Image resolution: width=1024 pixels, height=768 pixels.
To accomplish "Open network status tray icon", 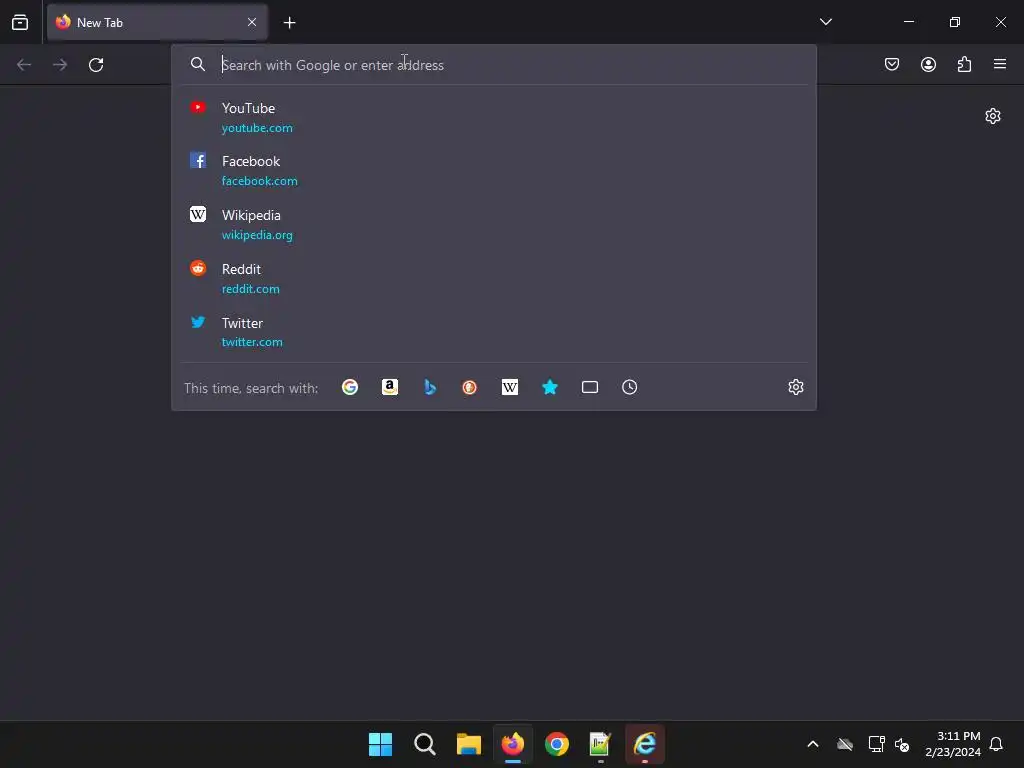I will click(x=876, y=744).
